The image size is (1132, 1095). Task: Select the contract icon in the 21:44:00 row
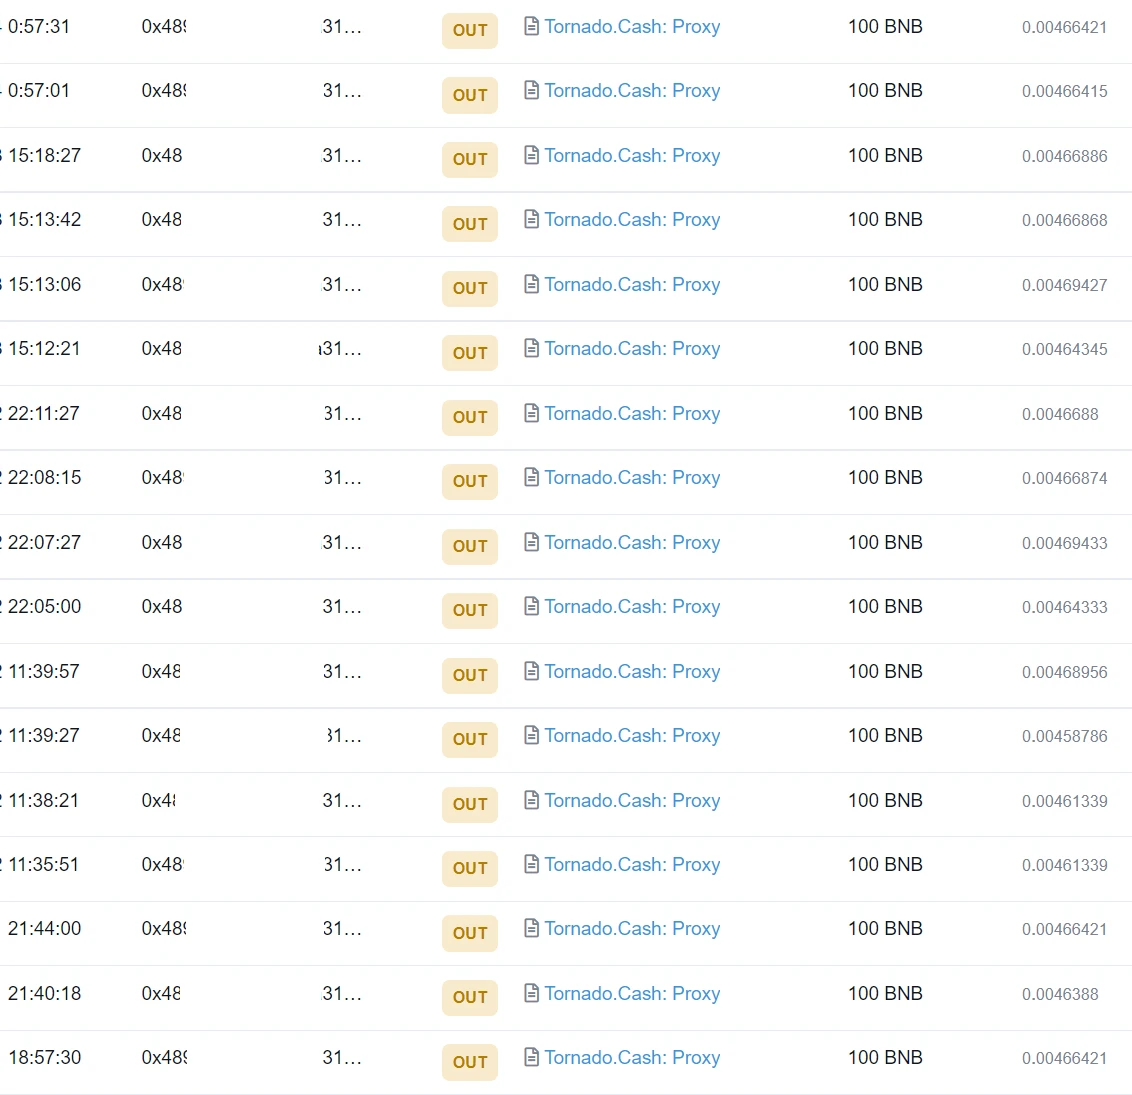coord(531,928)
